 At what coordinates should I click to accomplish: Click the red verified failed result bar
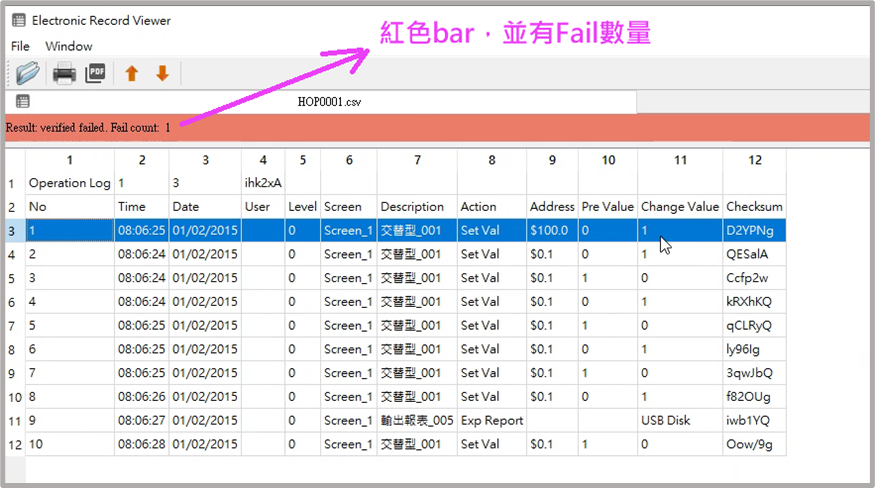[x=437, y=127]
